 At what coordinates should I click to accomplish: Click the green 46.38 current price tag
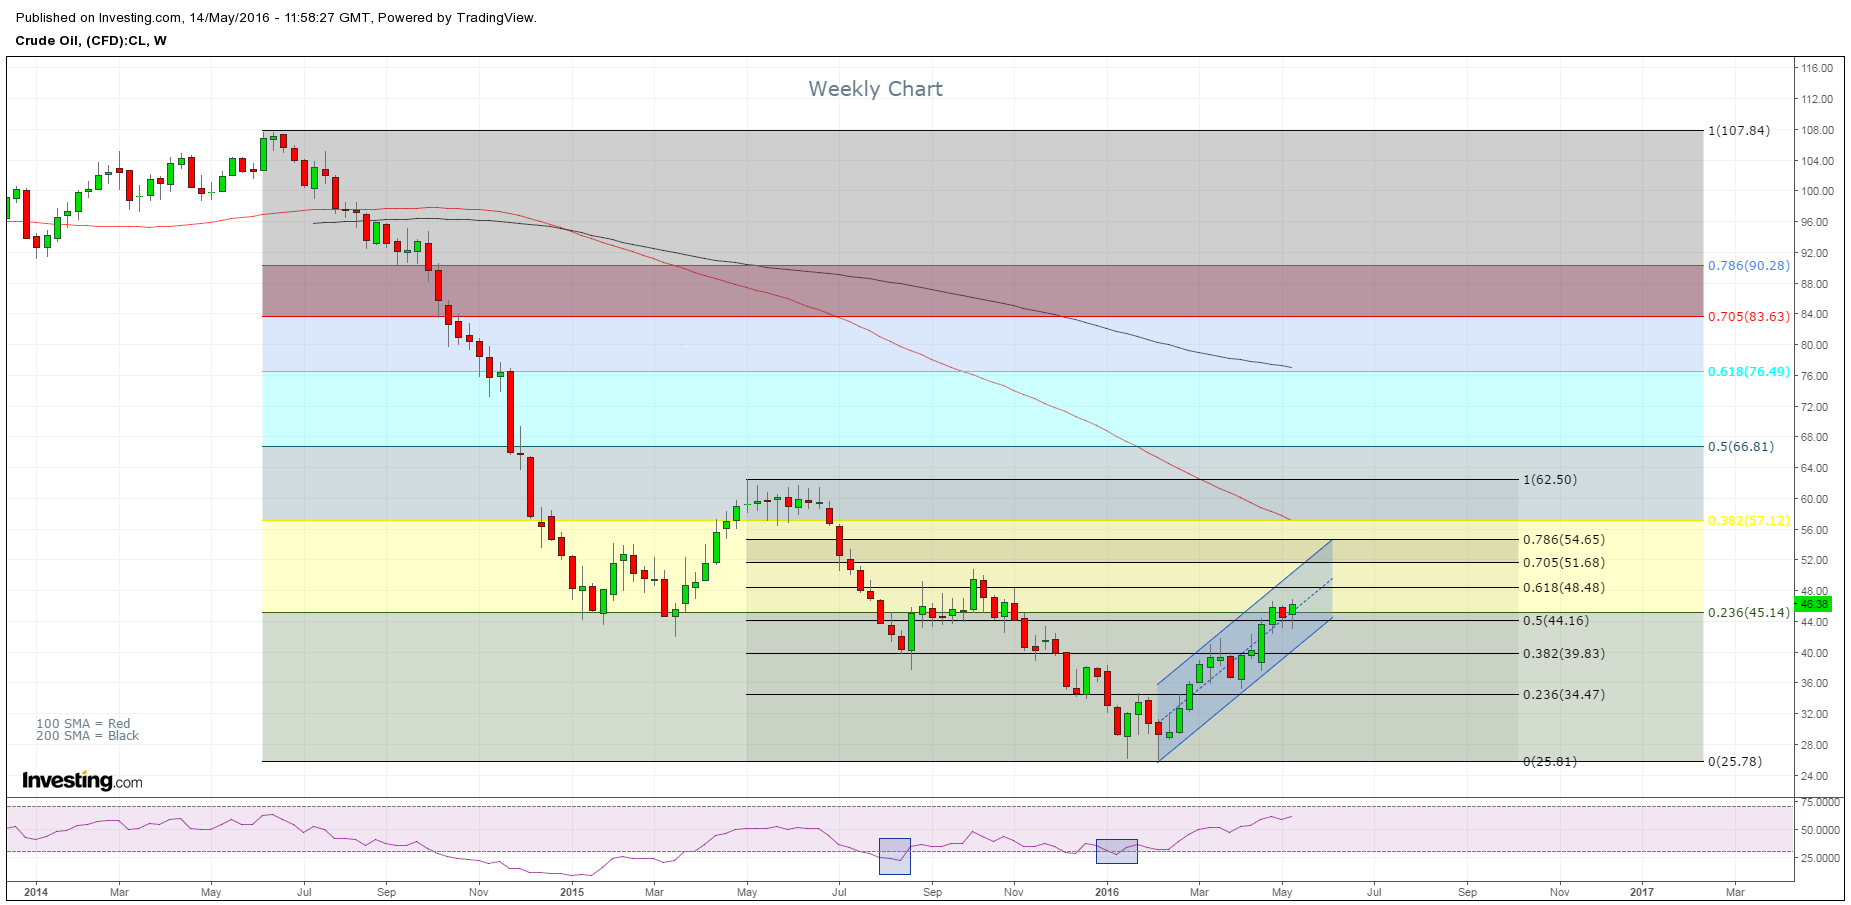click(x=1813, y=604)
